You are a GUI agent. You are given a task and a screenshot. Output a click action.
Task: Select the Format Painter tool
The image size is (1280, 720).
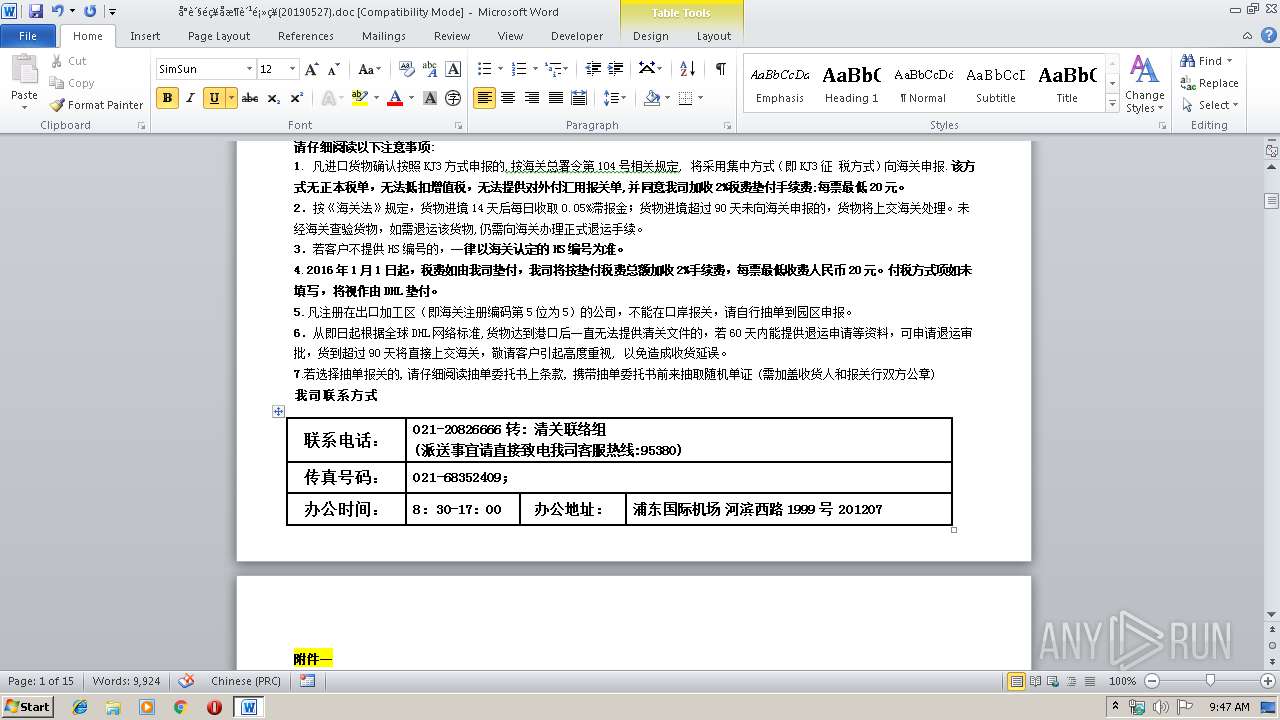pos(97,105)
